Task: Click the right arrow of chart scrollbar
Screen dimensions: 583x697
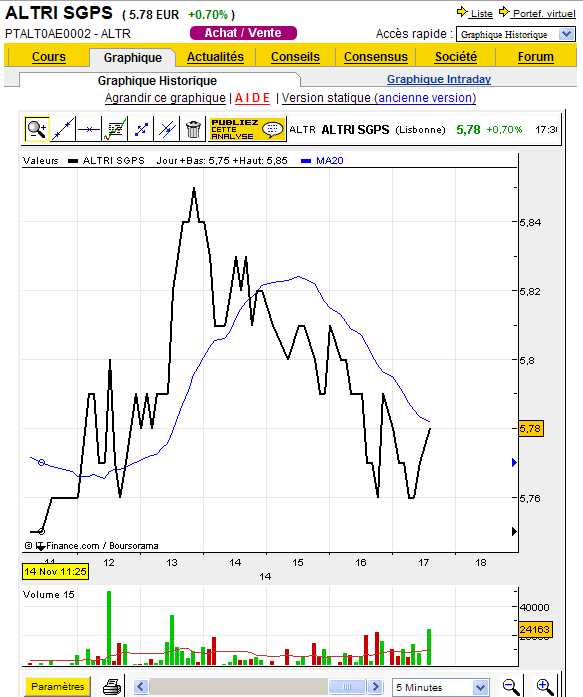Action: pyautogui.click(x=375, y=687)
